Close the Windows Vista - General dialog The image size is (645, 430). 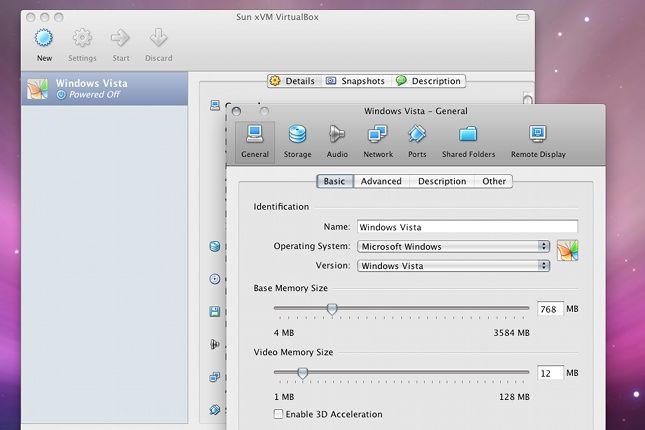point(236,112)
